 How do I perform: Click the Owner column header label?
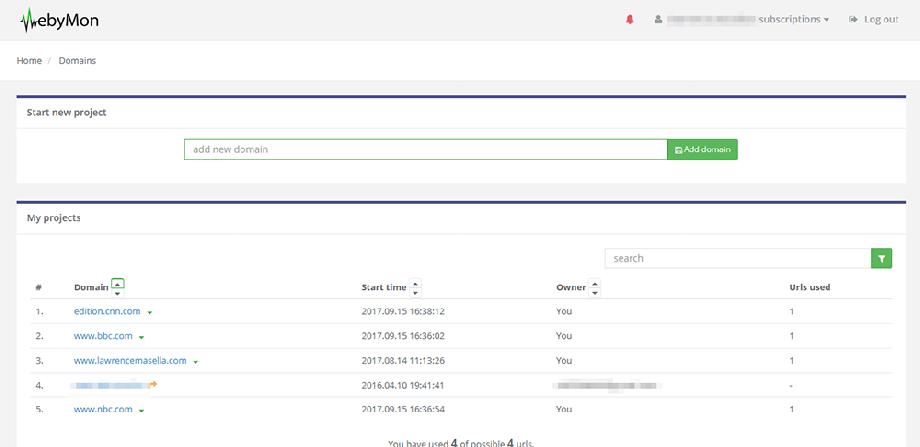point(571,287)
